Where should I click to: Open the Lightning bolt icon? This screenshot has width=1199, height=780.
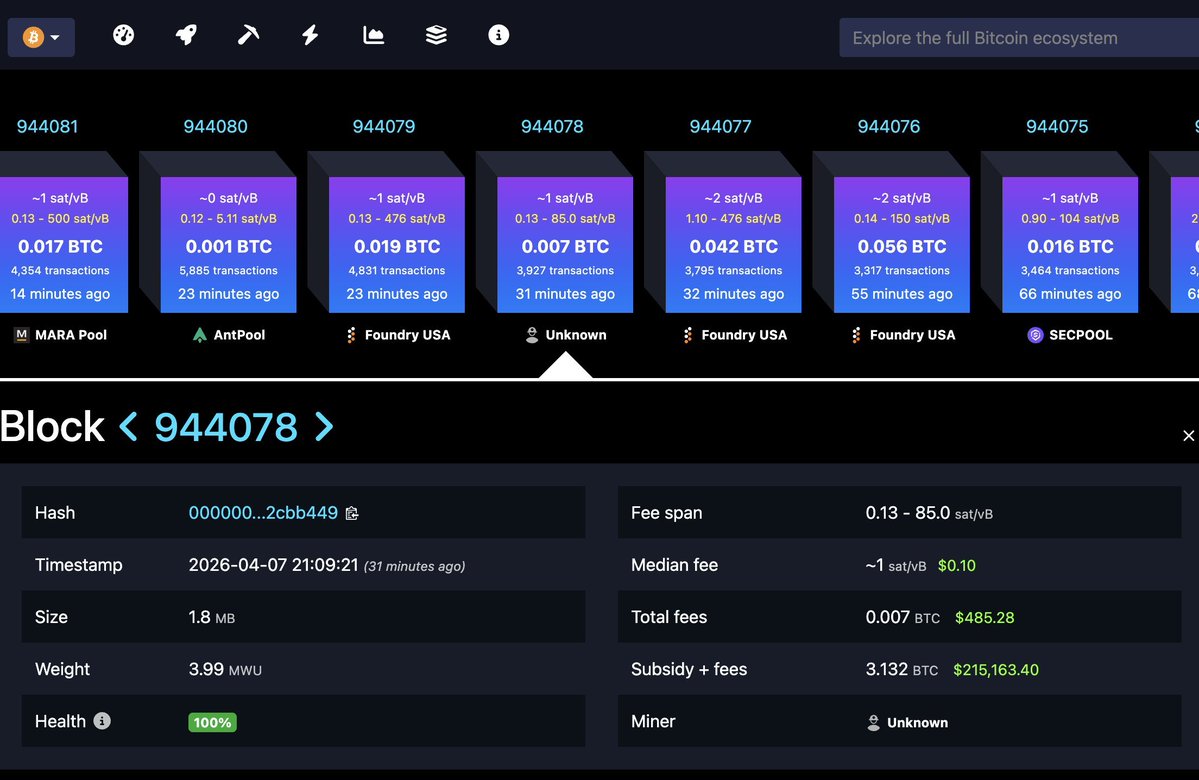click(310, 35)
